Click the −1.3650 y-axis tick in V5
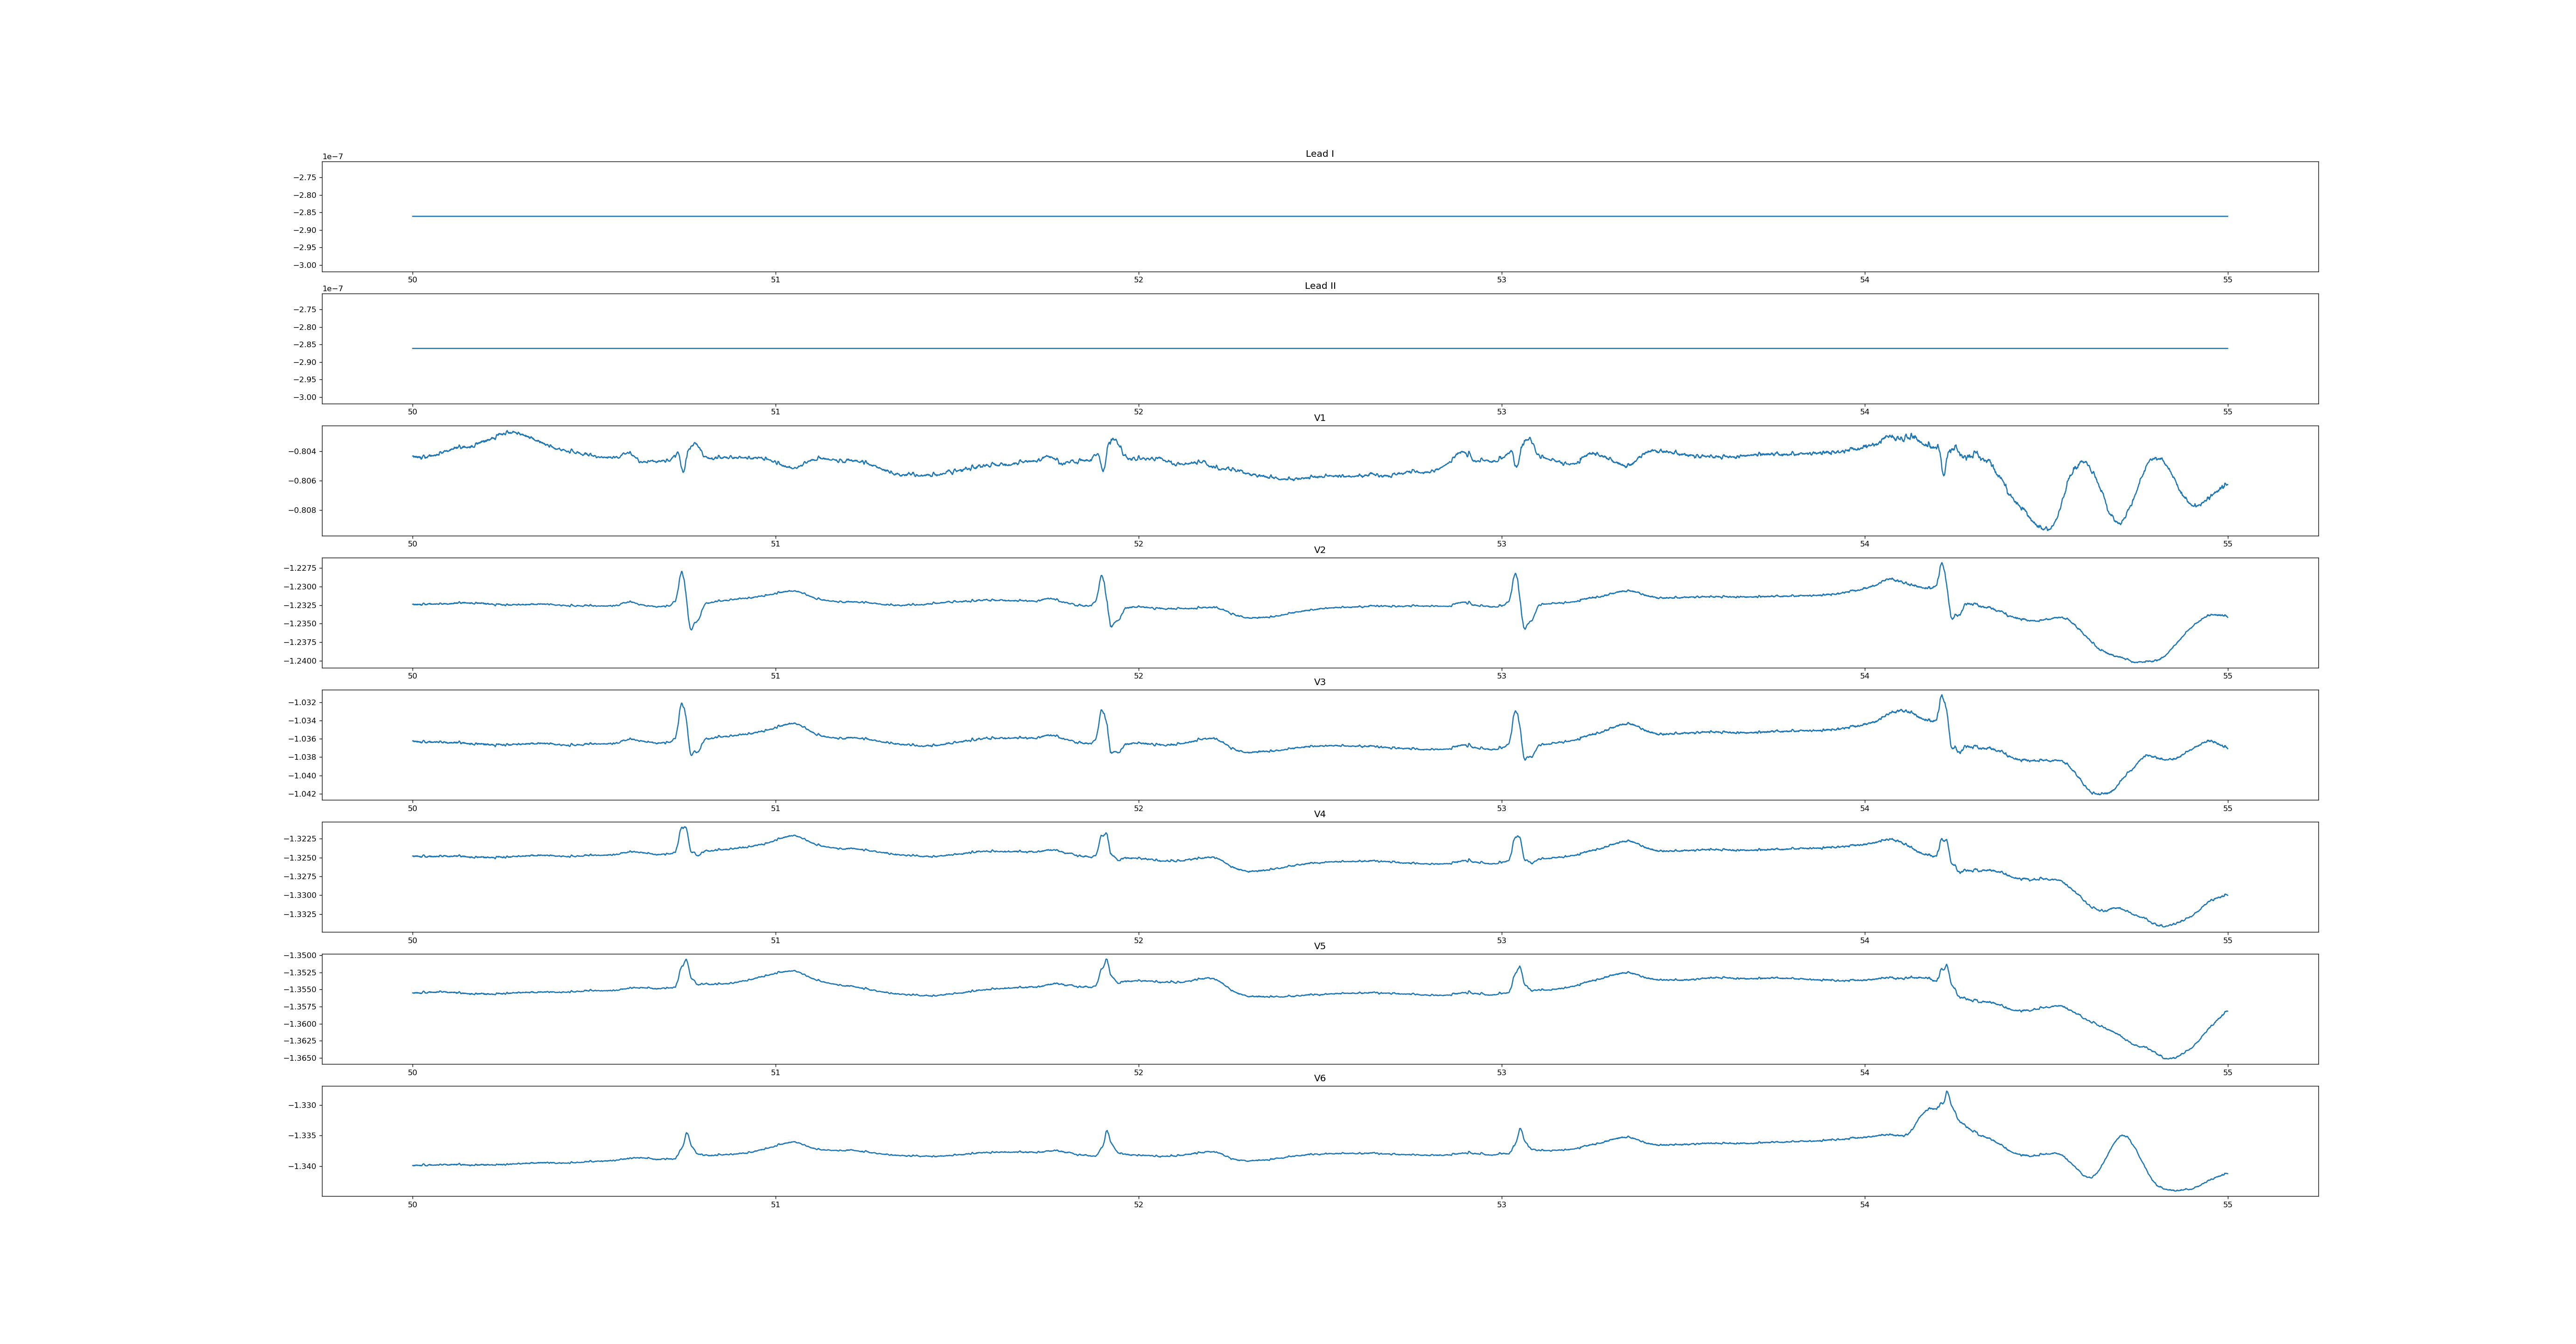The image size is (2576, 1344). (300, 1058)
